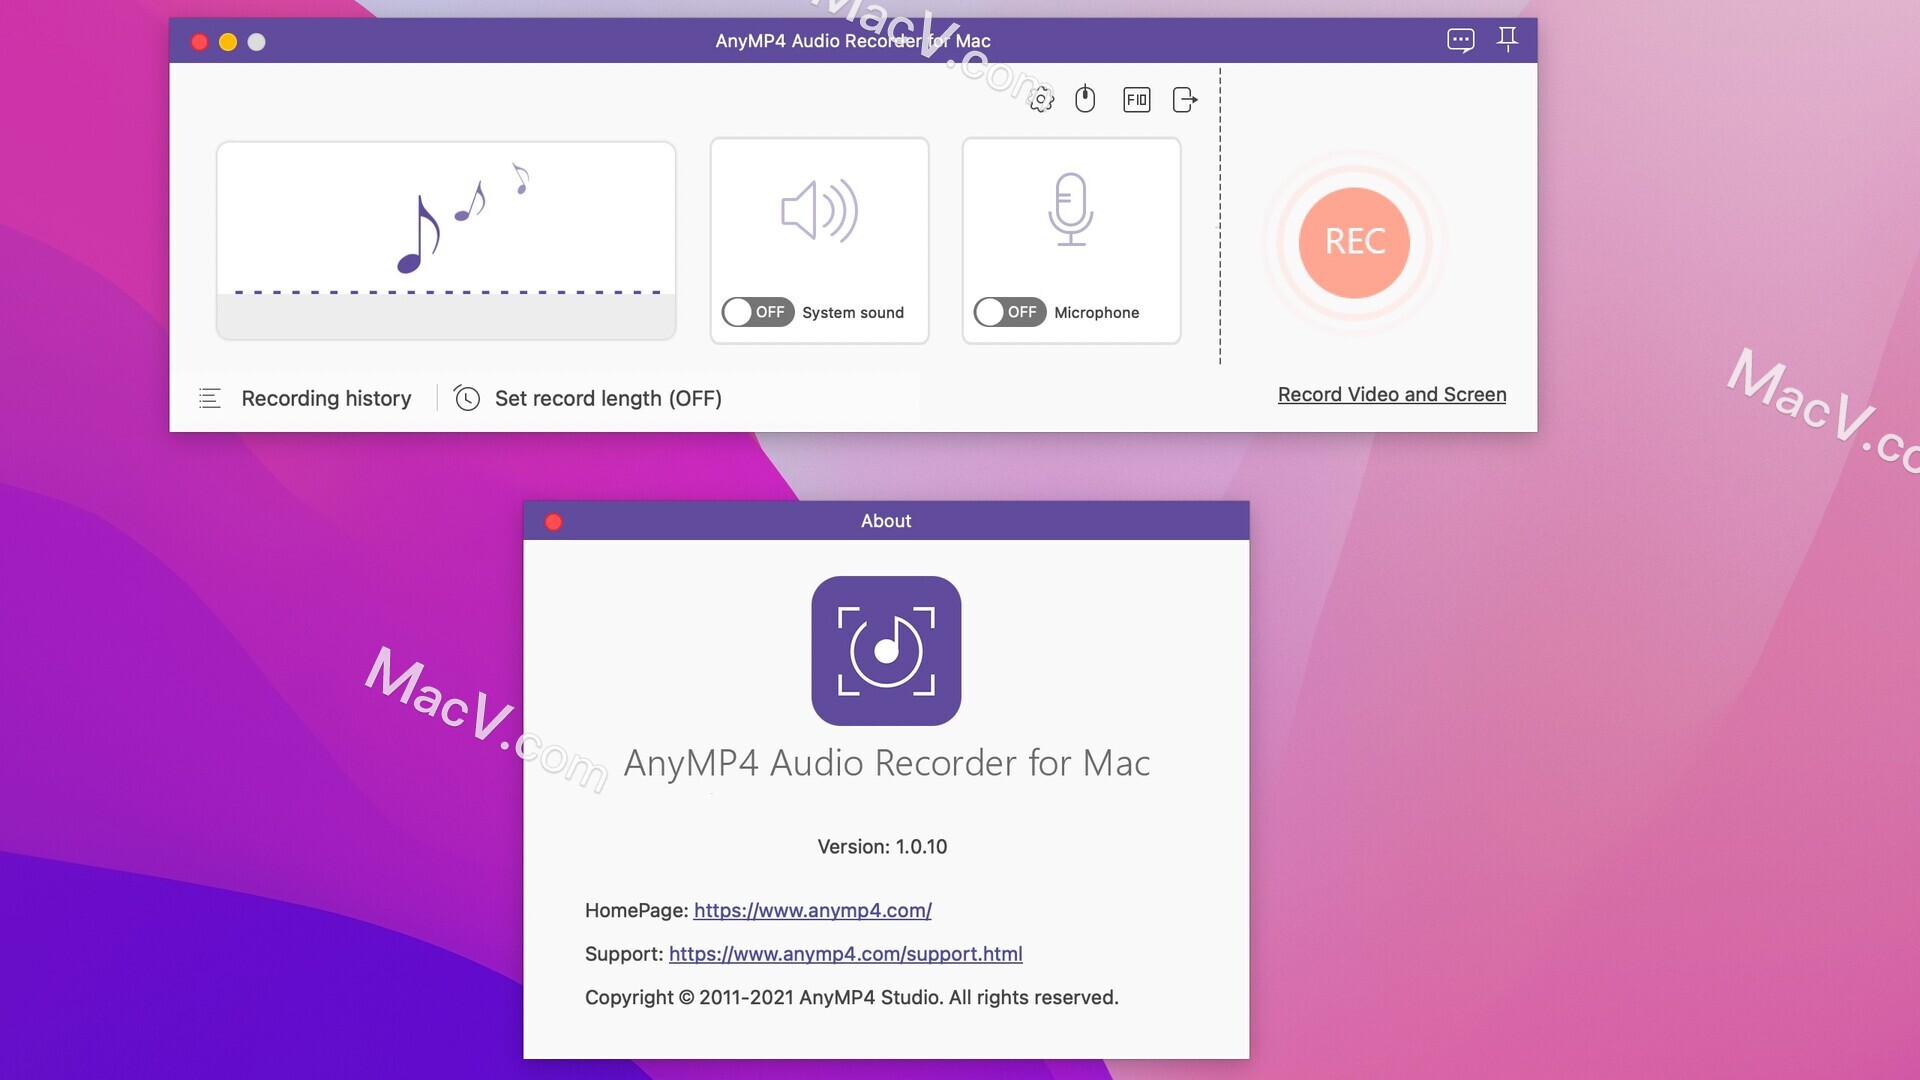Click the About window title bar
This screenshot has height=1080, width=1920.
click(885, 520)
